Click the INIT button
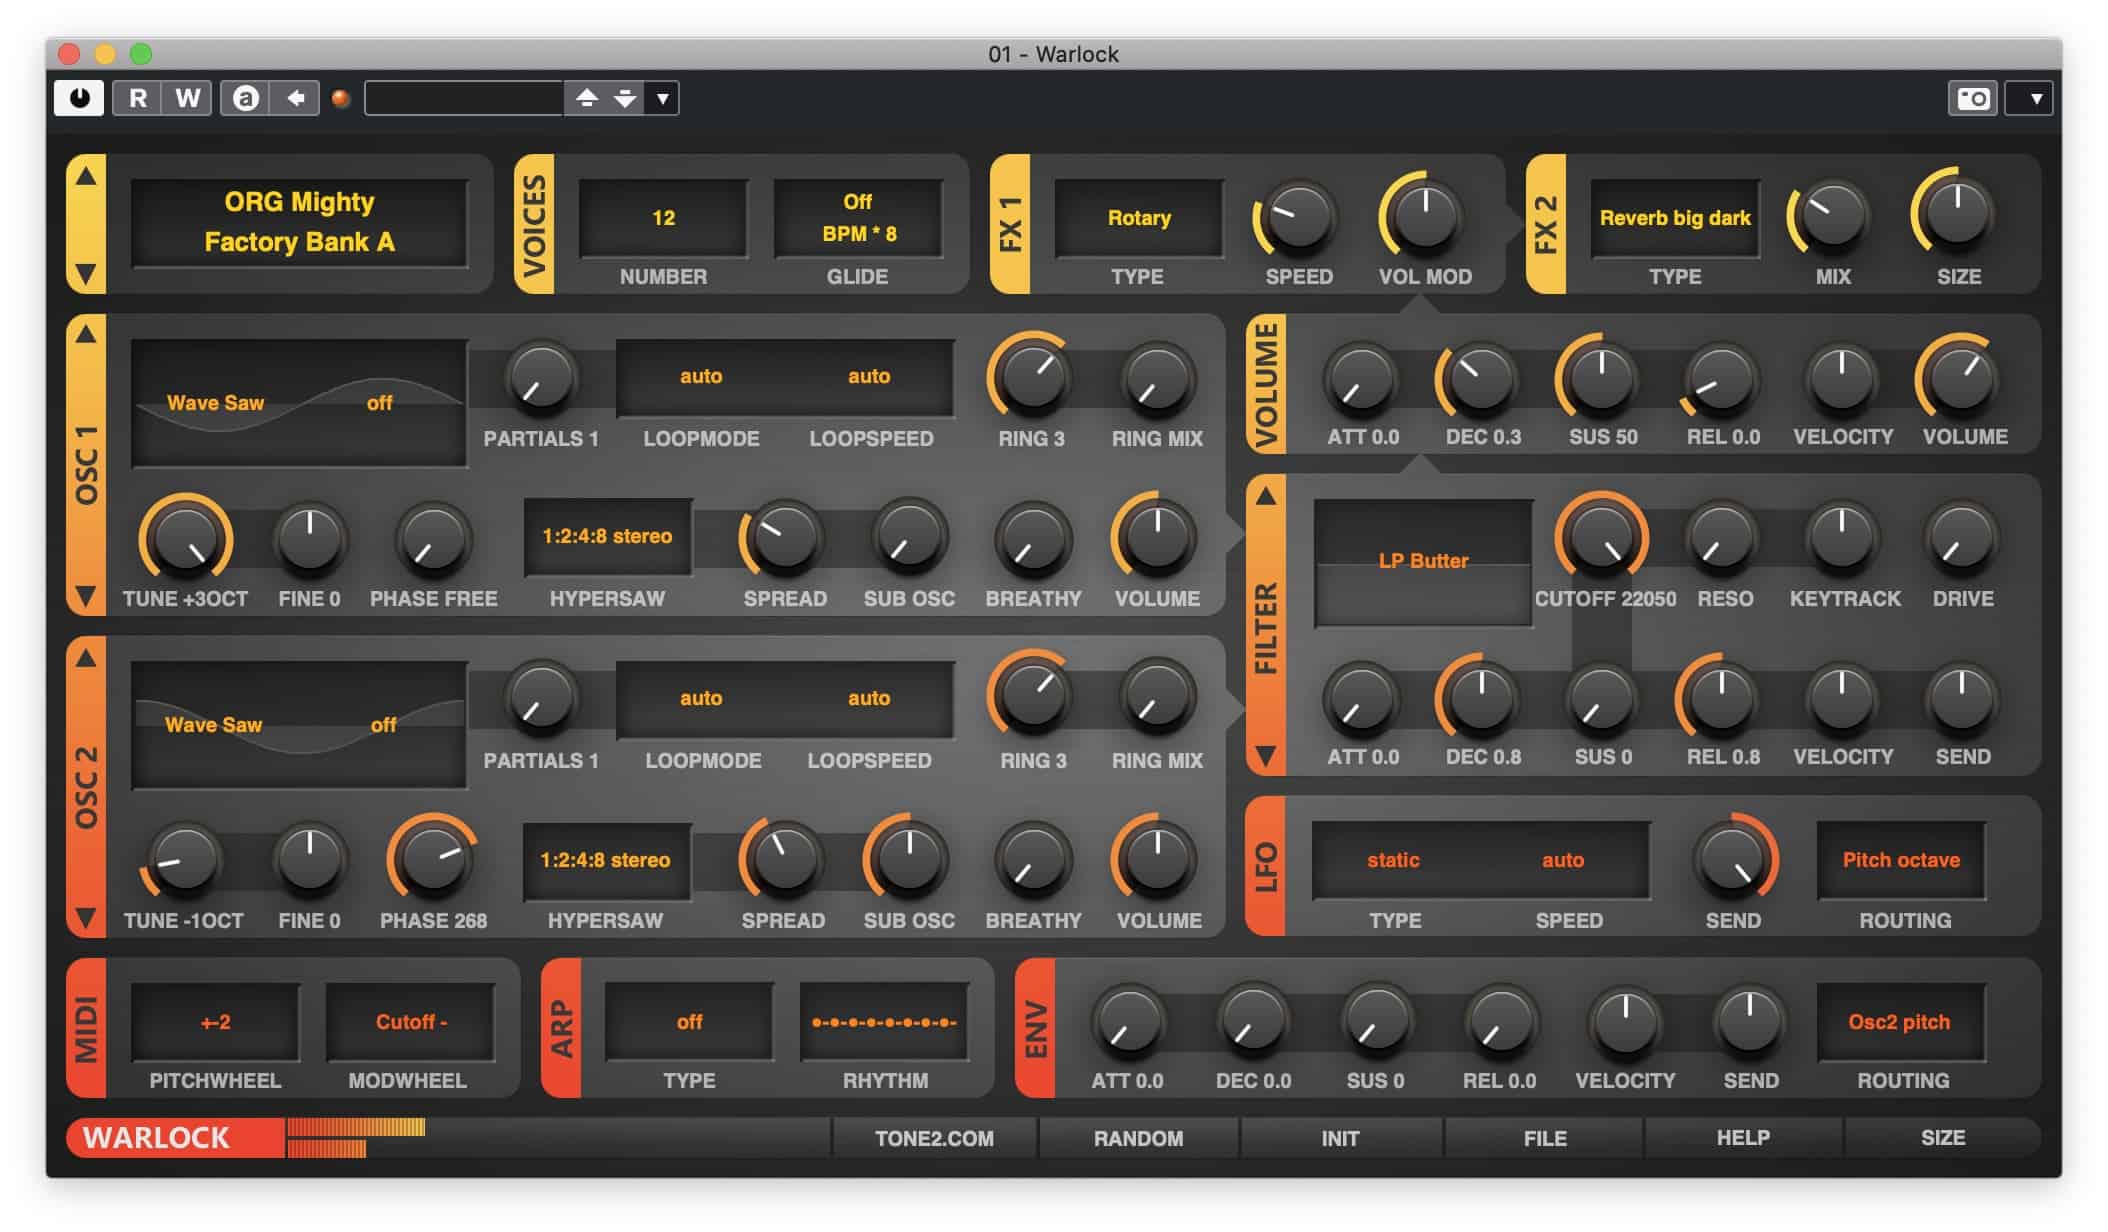 click(1340, 1139)
